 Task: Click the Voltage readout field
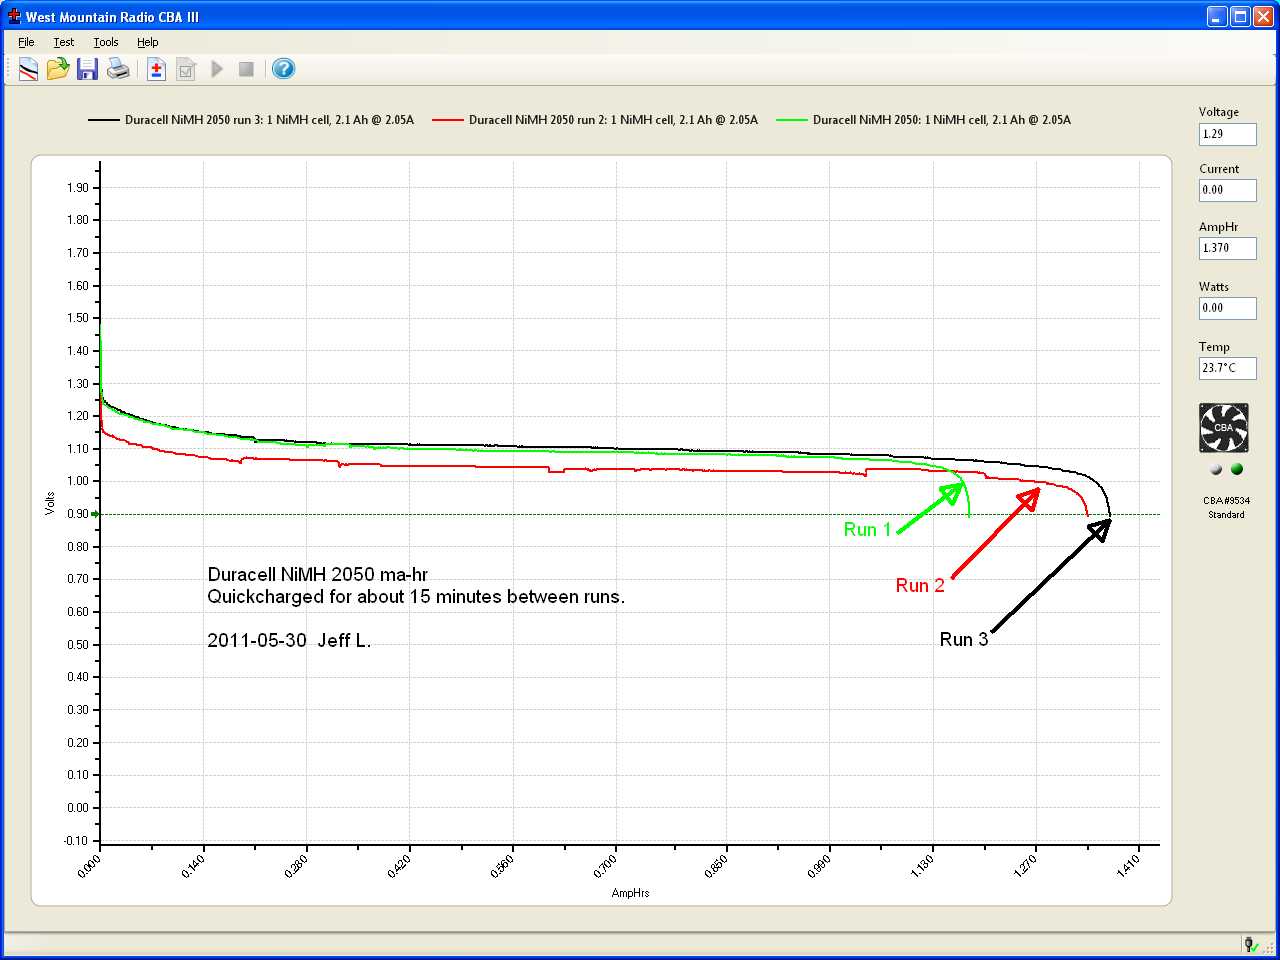coord(1227,134)
